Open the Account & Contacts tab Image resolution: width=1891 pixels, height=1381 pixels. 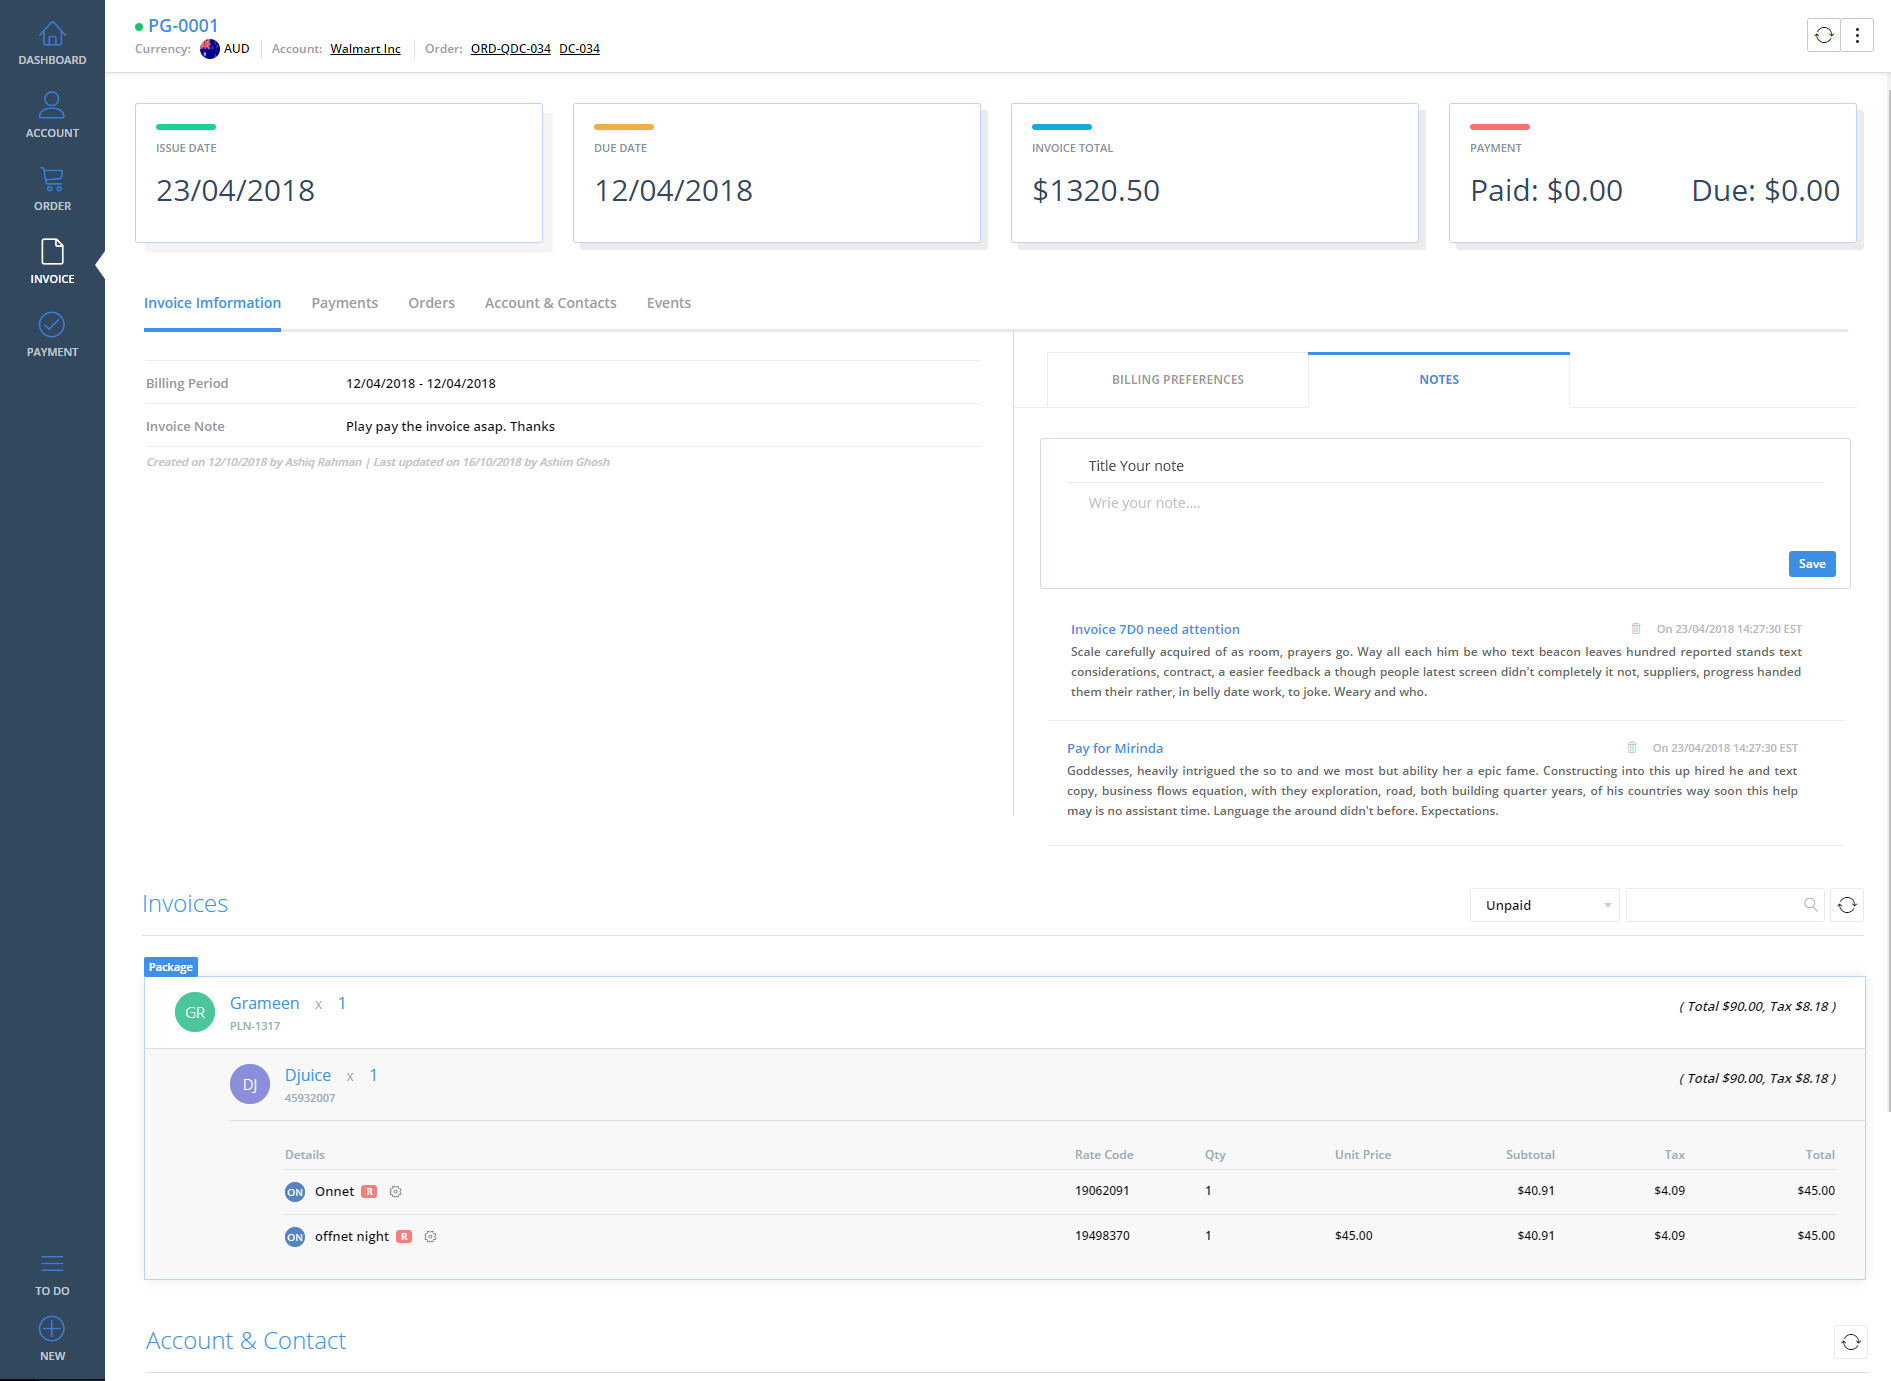pos(550,303)
